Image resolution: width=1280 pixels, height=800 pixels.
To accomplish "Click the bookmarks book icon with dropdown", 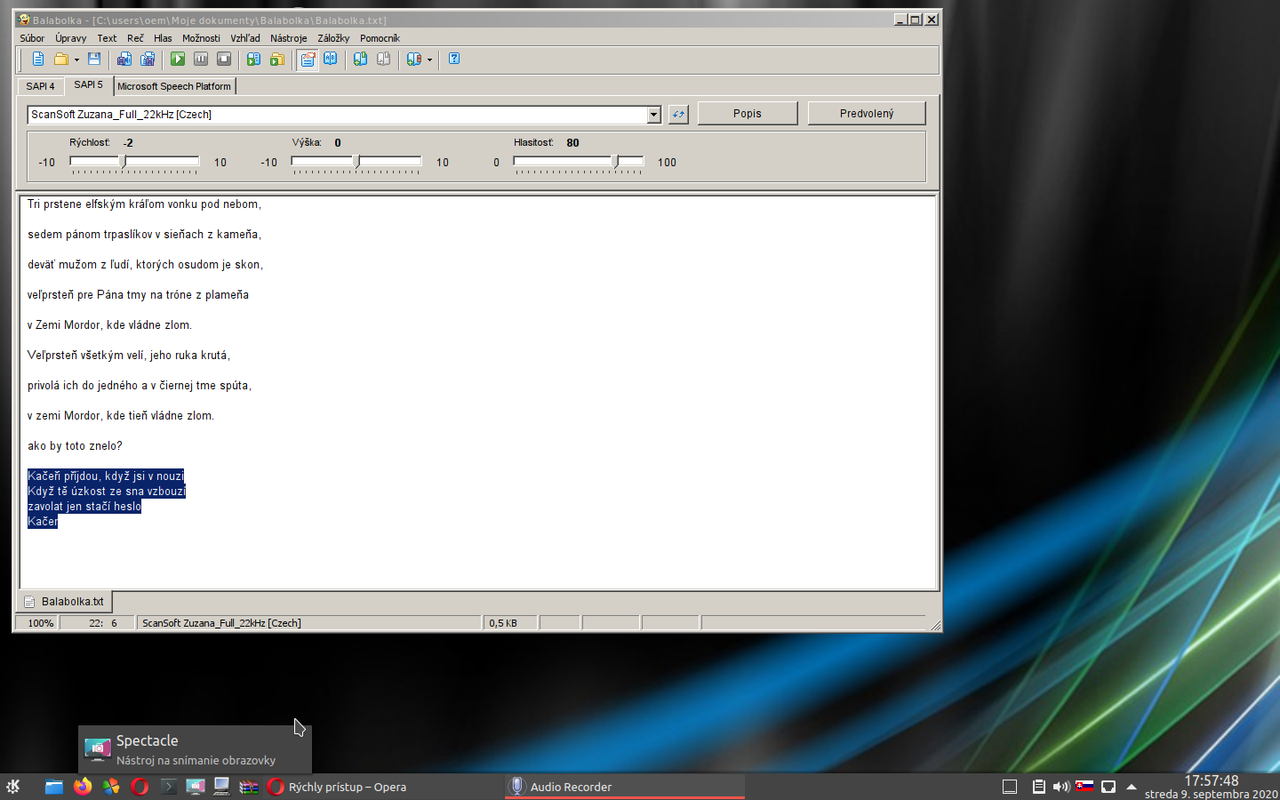I will [x=414, y=59].
